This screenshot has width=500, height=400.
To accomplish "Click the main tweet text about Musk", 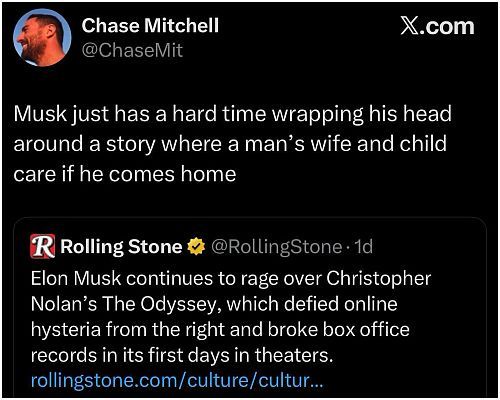I will tap(233, 144).
